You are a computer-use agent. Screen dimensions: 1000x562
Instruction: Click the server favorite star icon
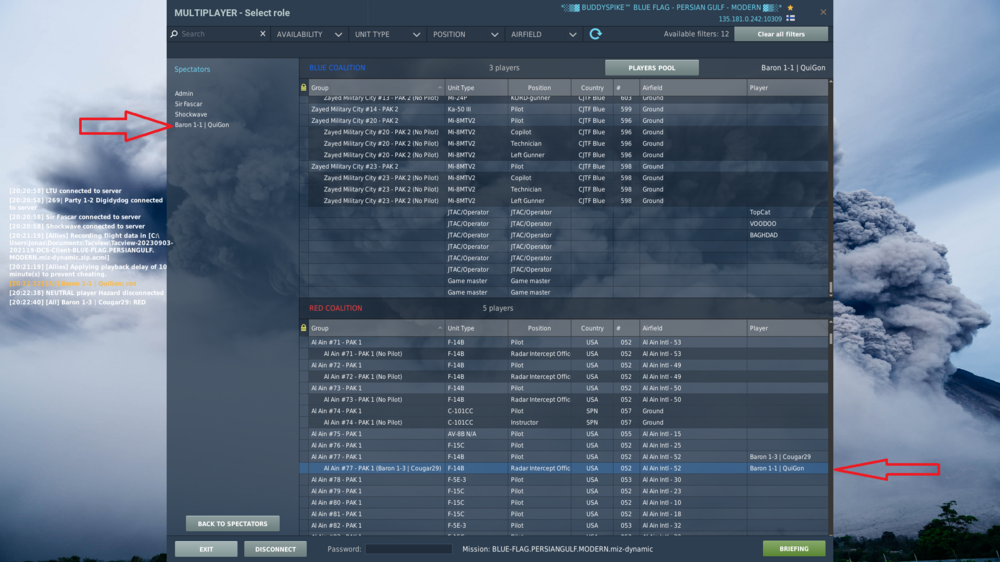(790, 8)
